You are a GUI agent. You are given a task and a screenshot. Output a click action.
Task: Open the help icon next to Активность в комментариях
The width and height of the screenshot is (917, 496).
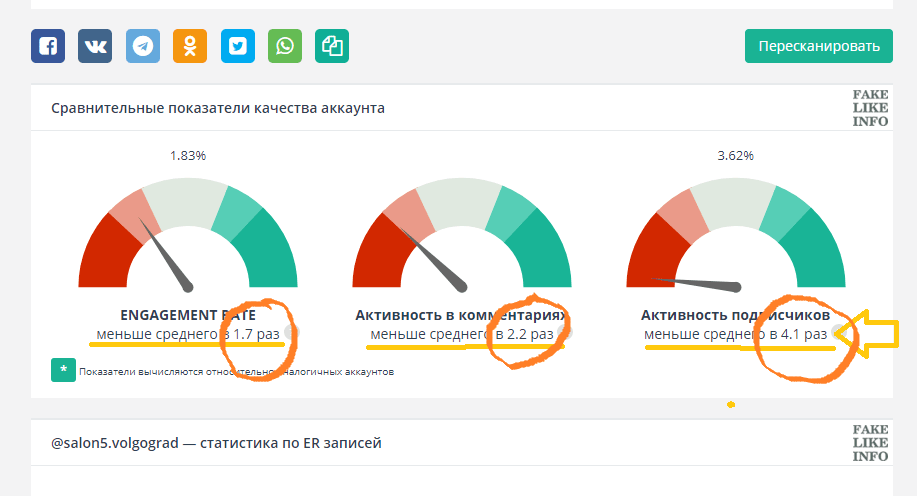point(565,333)
